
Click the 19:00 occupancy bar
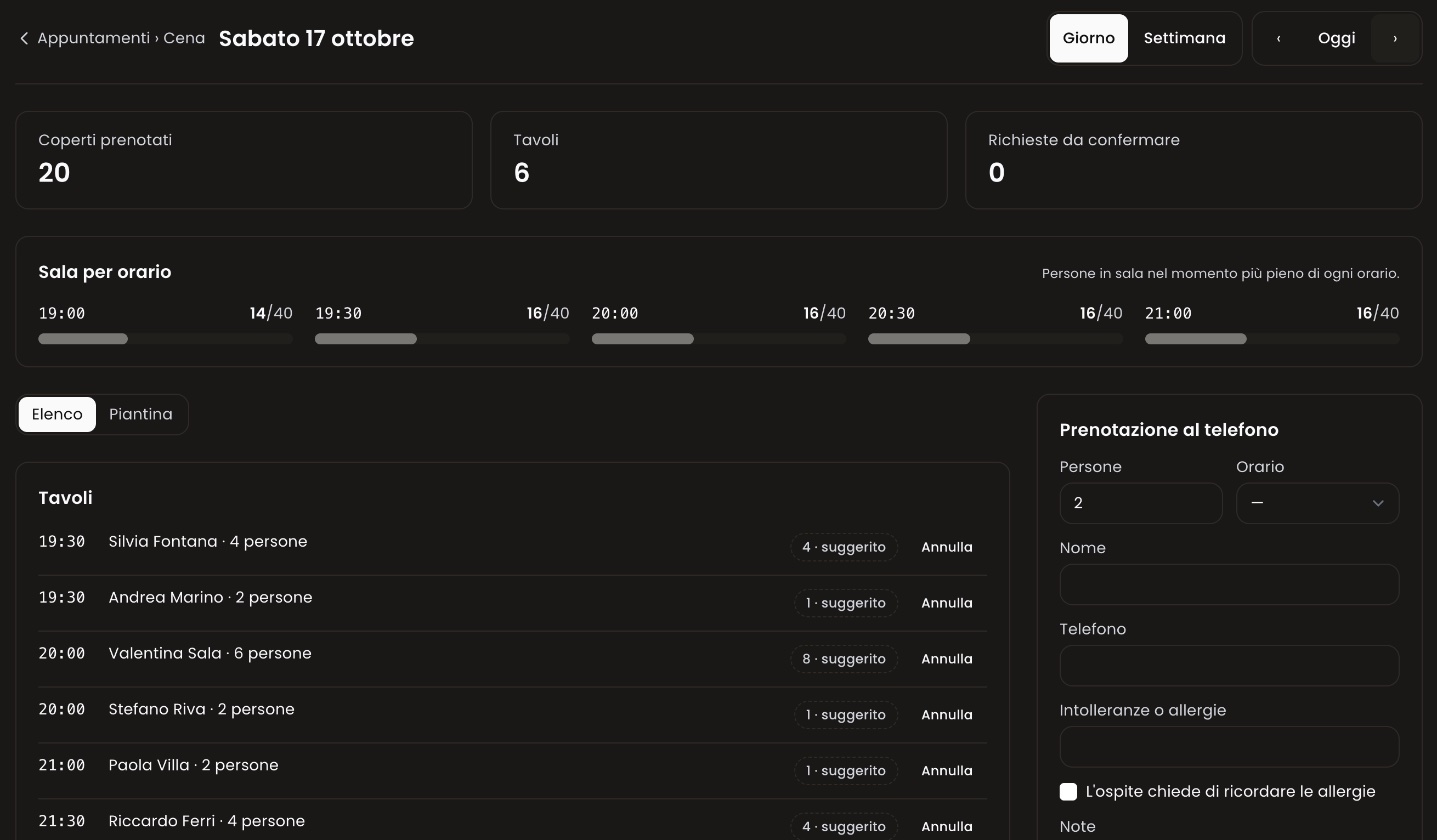coord(166,339)
